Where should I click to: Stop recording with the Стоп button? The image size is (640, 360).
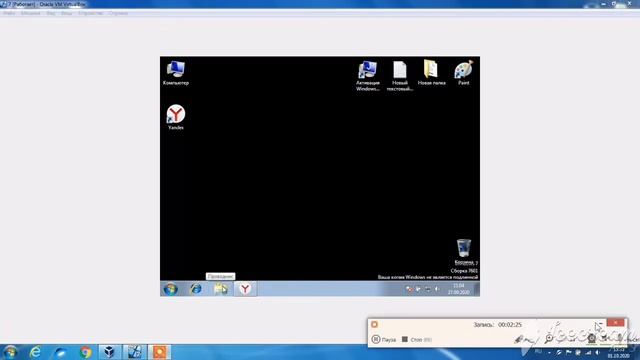pos(416,339)
